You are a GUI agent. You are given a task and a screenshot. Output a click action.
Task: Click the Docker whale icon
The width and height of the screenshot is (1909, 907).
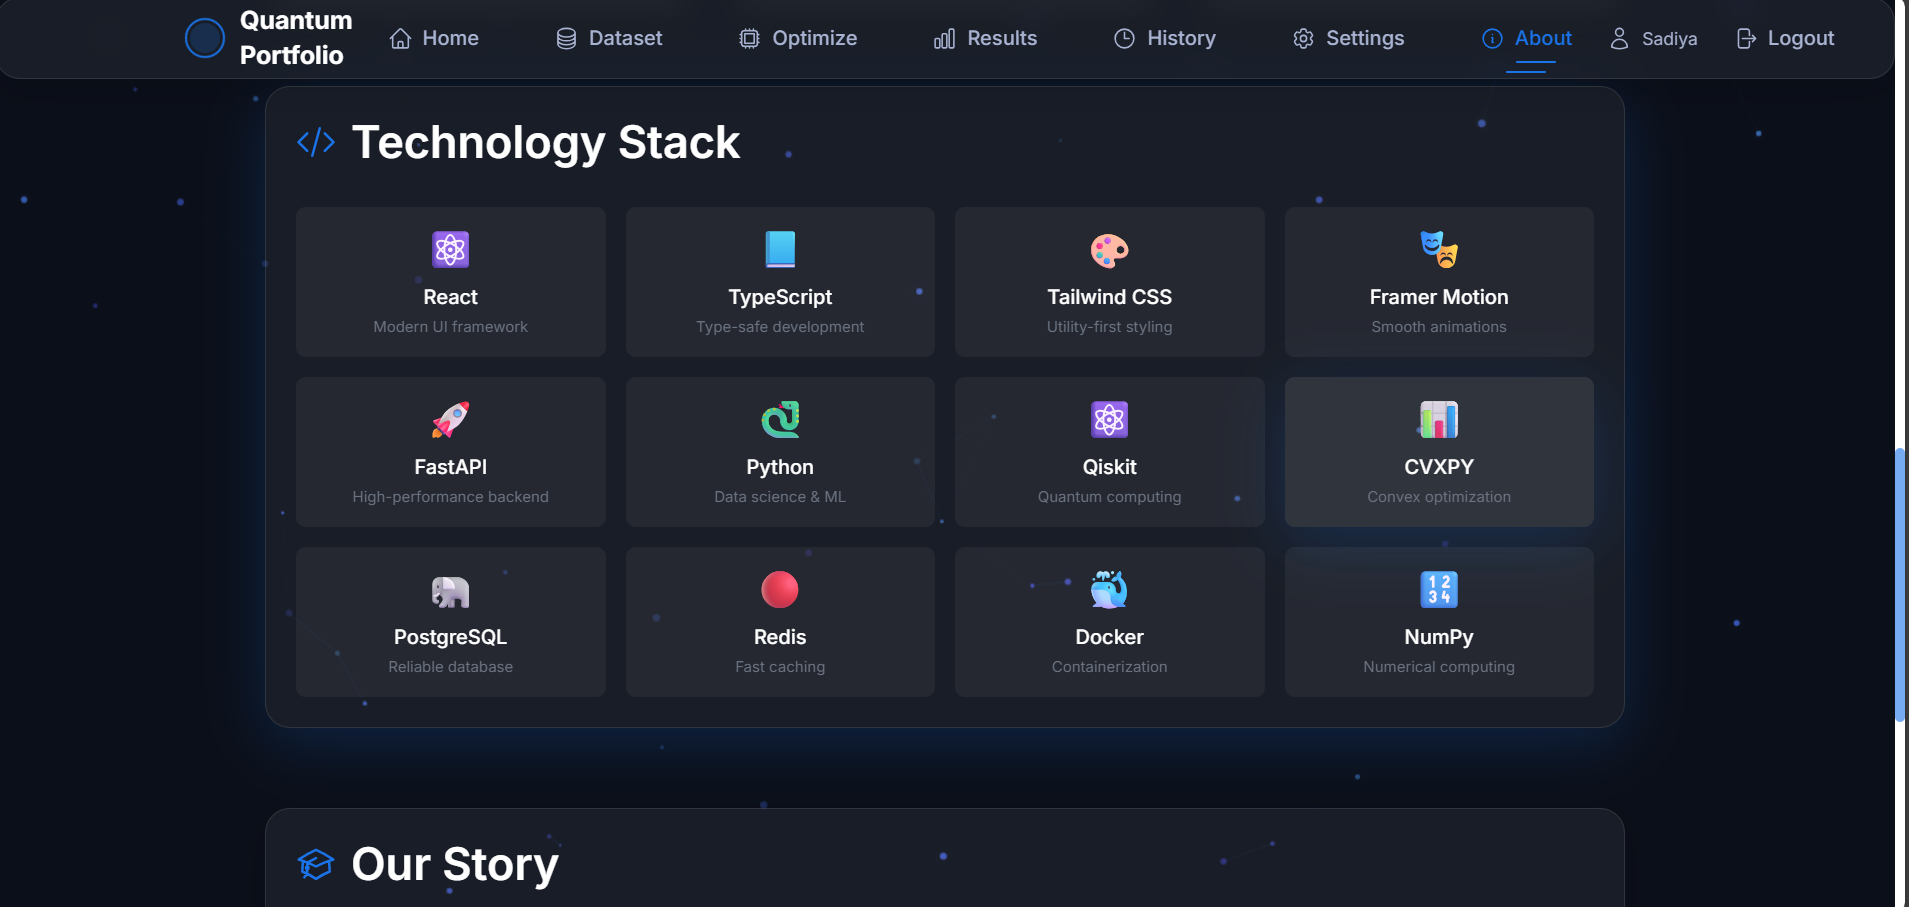[x=1110, y=590]
